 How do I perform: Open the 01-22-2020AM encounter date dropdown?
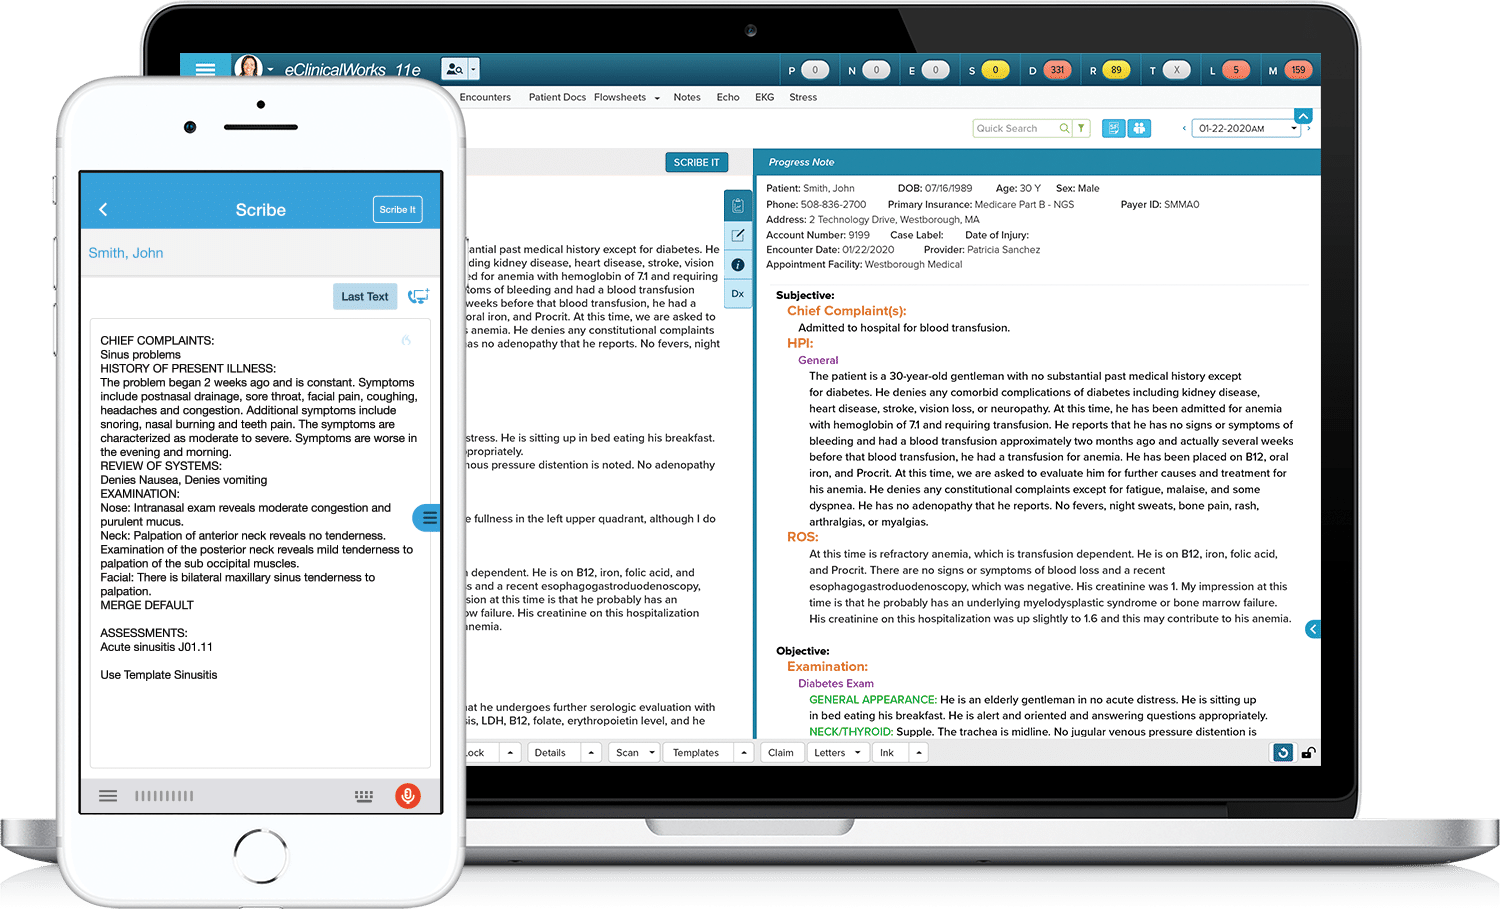coord(1246,128)
